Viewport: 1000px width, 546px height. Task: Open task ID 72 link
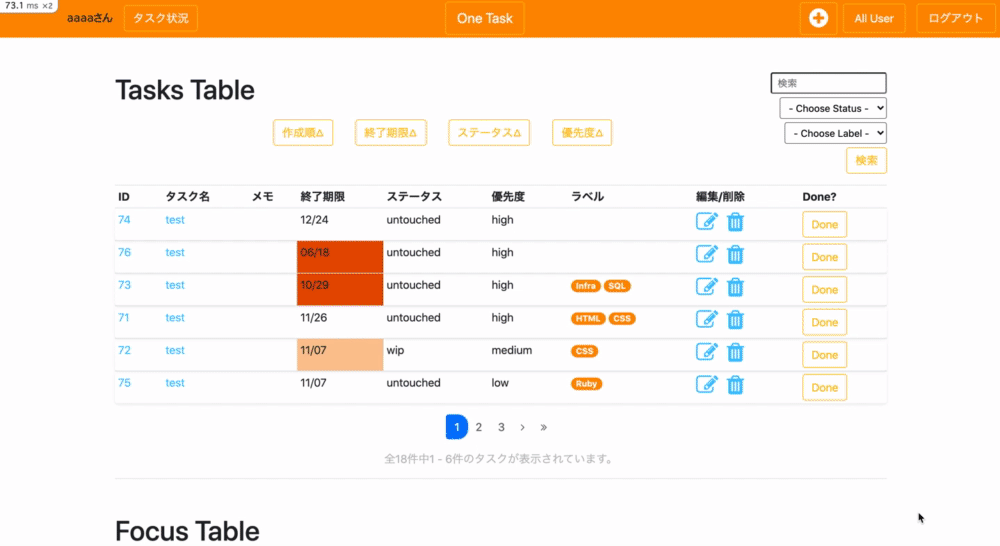pyautogui.click(x=124, y=350)
